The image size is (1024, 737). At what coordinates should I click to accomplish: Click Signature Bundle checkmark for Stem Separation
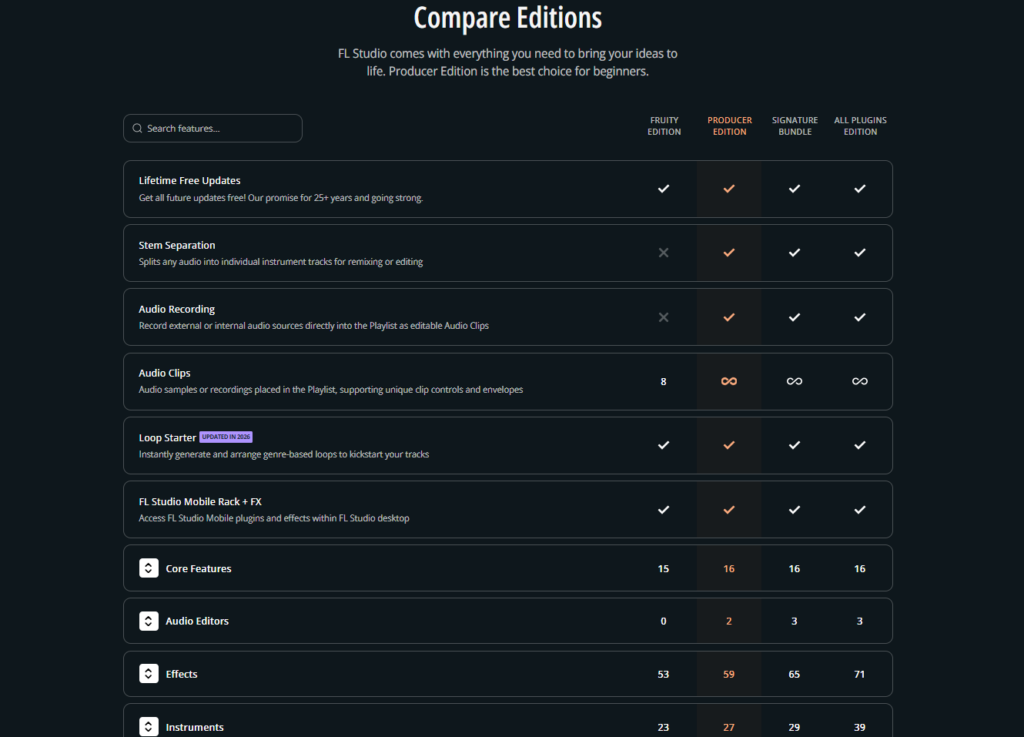pos(794,253)
